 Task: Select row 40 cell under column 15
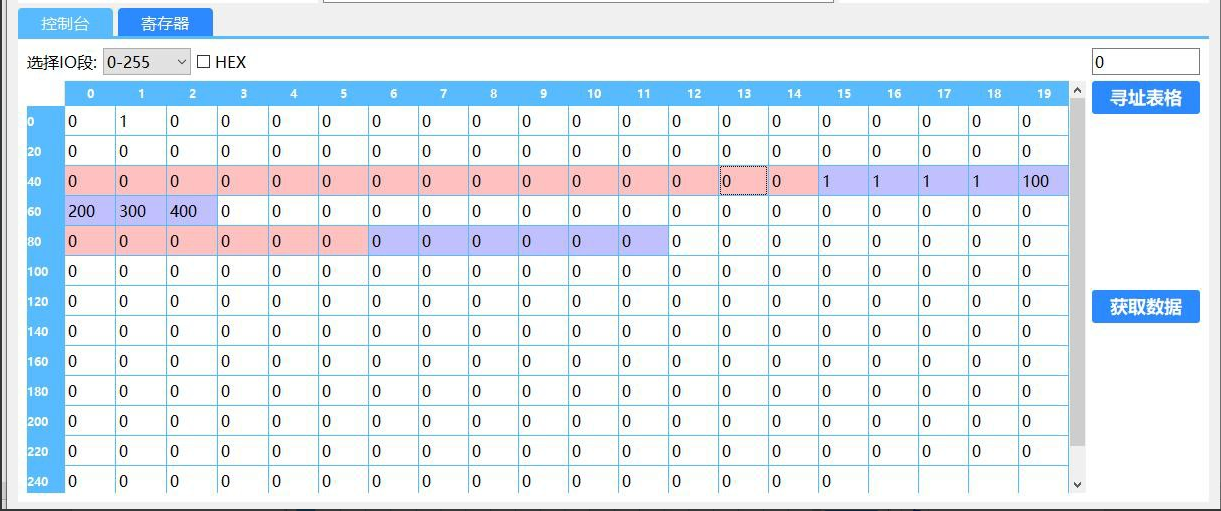pyautogui.click(x=843, y=181)
